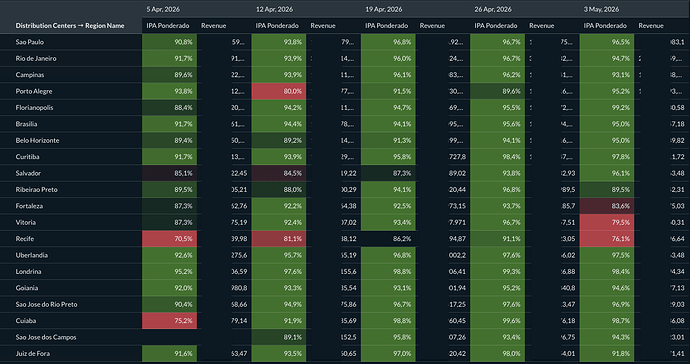Sort by IPA Ponderado under 5 Apr, 2026
The height and width of the screenshot is (364, 690).
[x=168, y=26]
